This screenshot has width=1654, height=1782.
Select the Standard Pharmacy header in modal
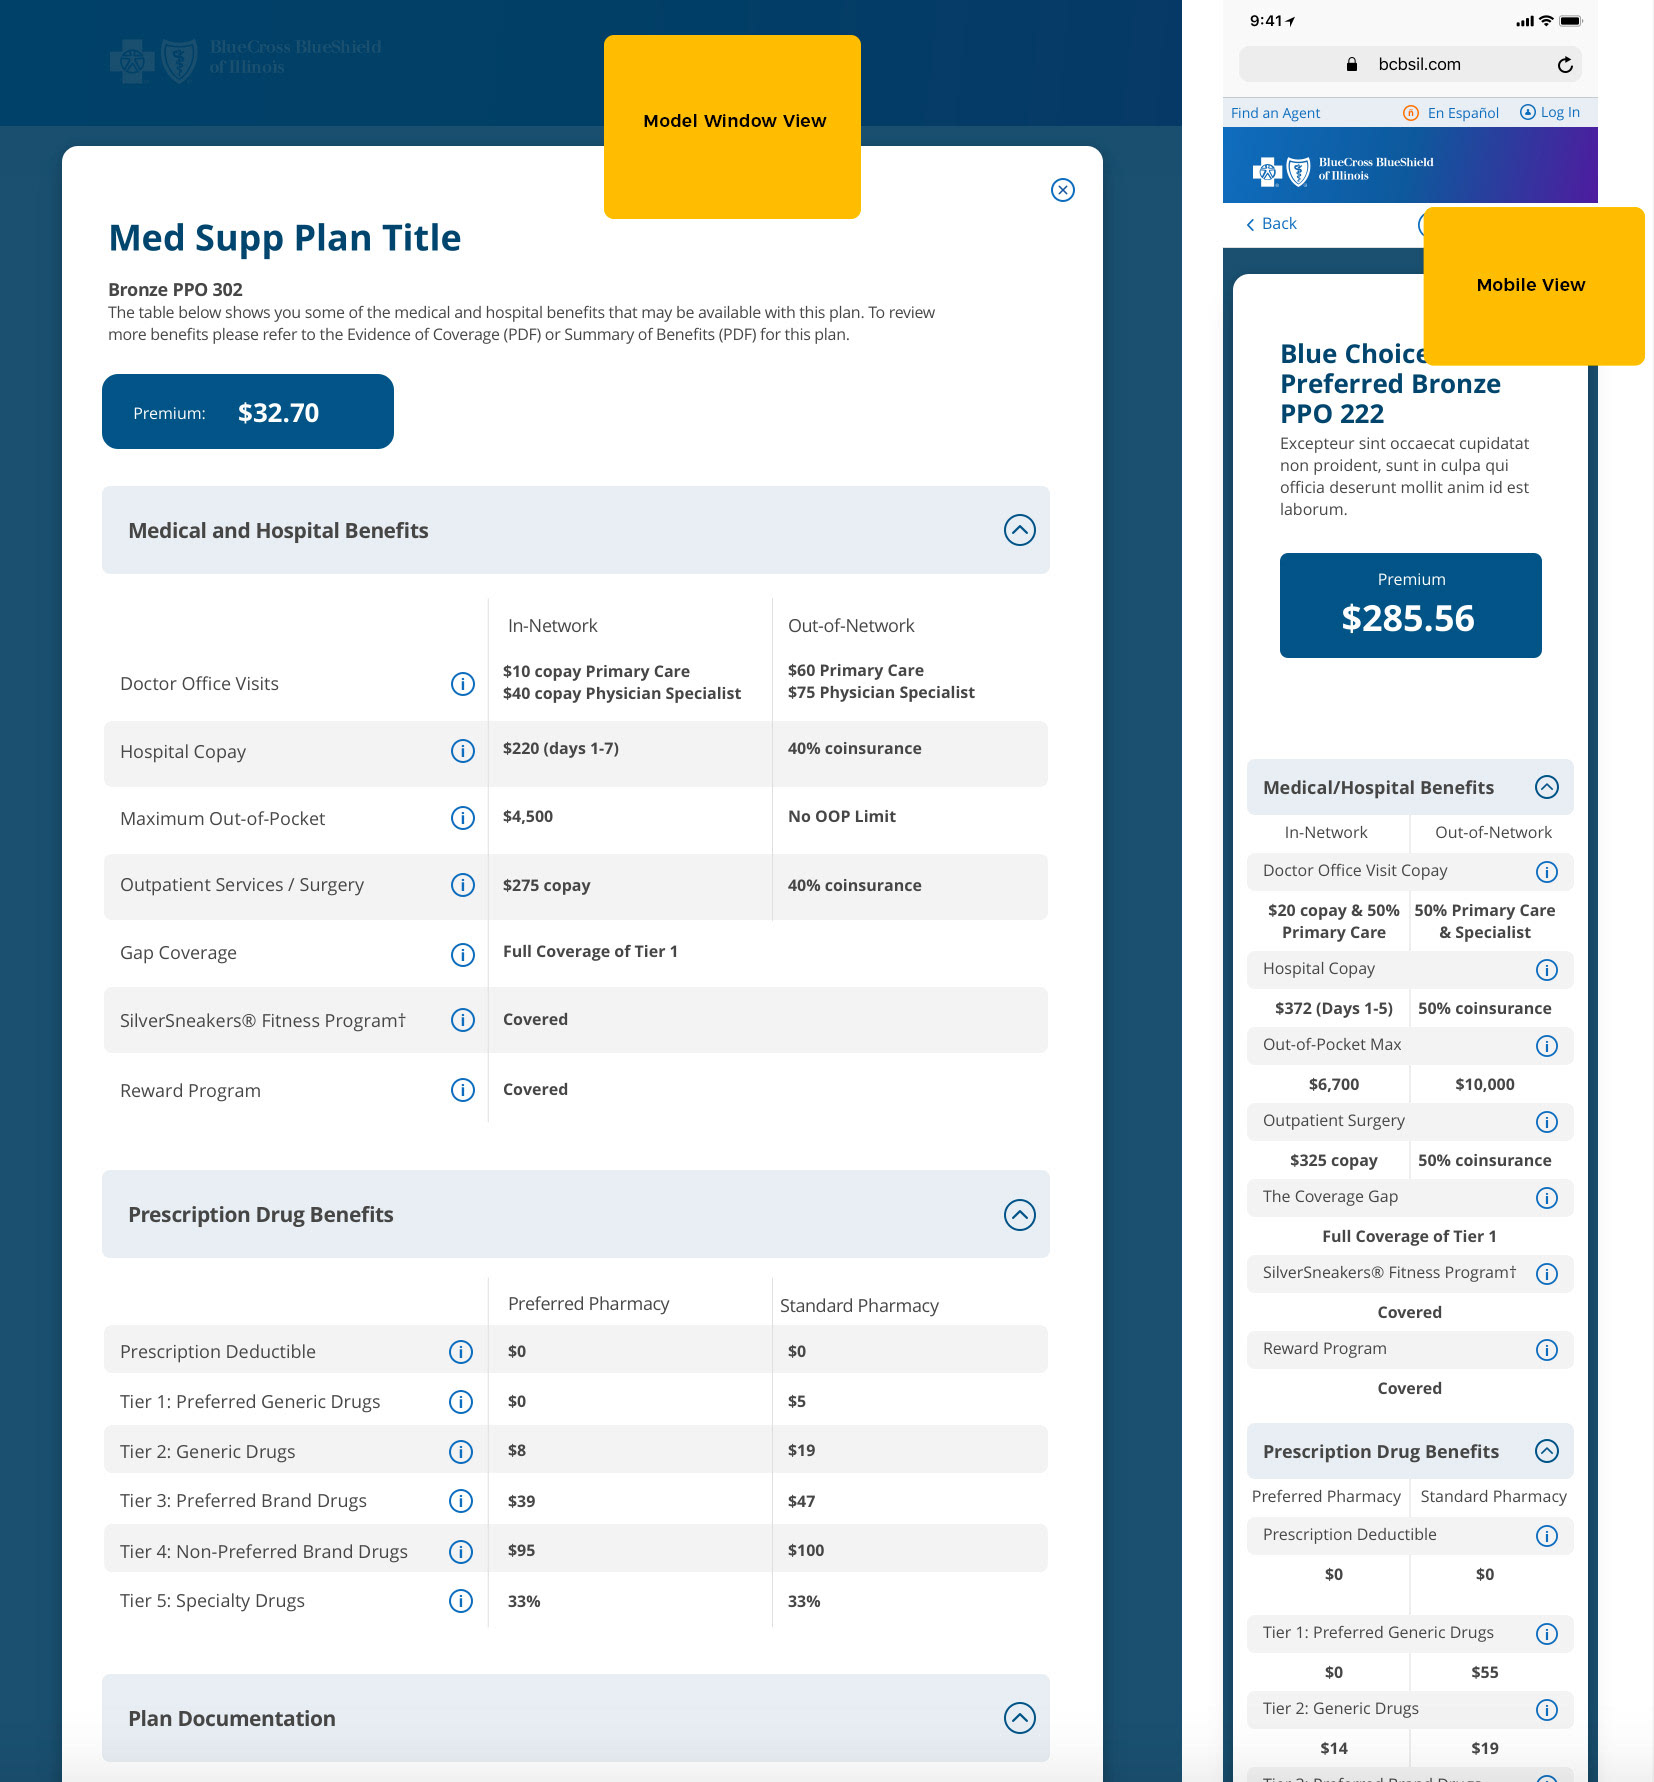(x=859, y=1306)
